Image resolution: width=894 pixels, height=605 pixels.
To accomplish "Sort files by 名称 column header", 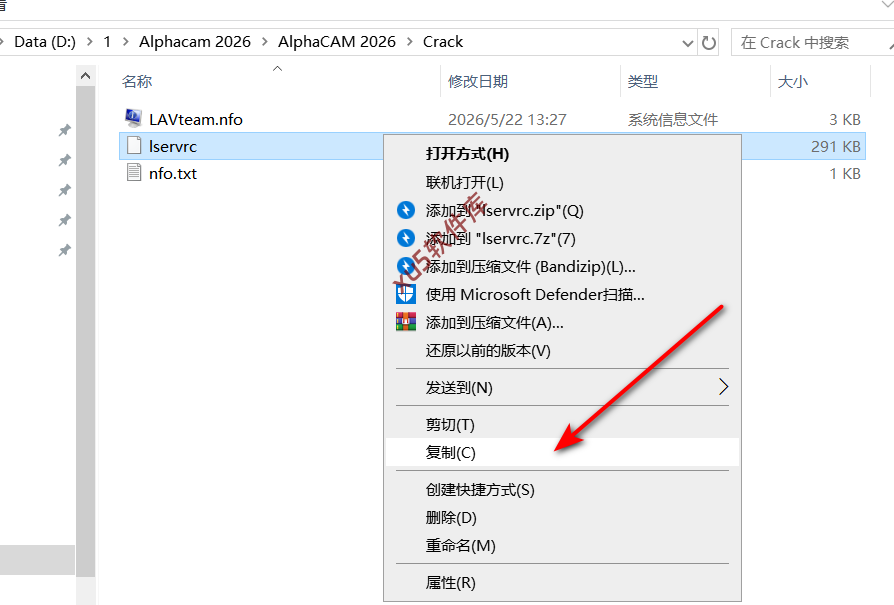I will click(137, 82).
